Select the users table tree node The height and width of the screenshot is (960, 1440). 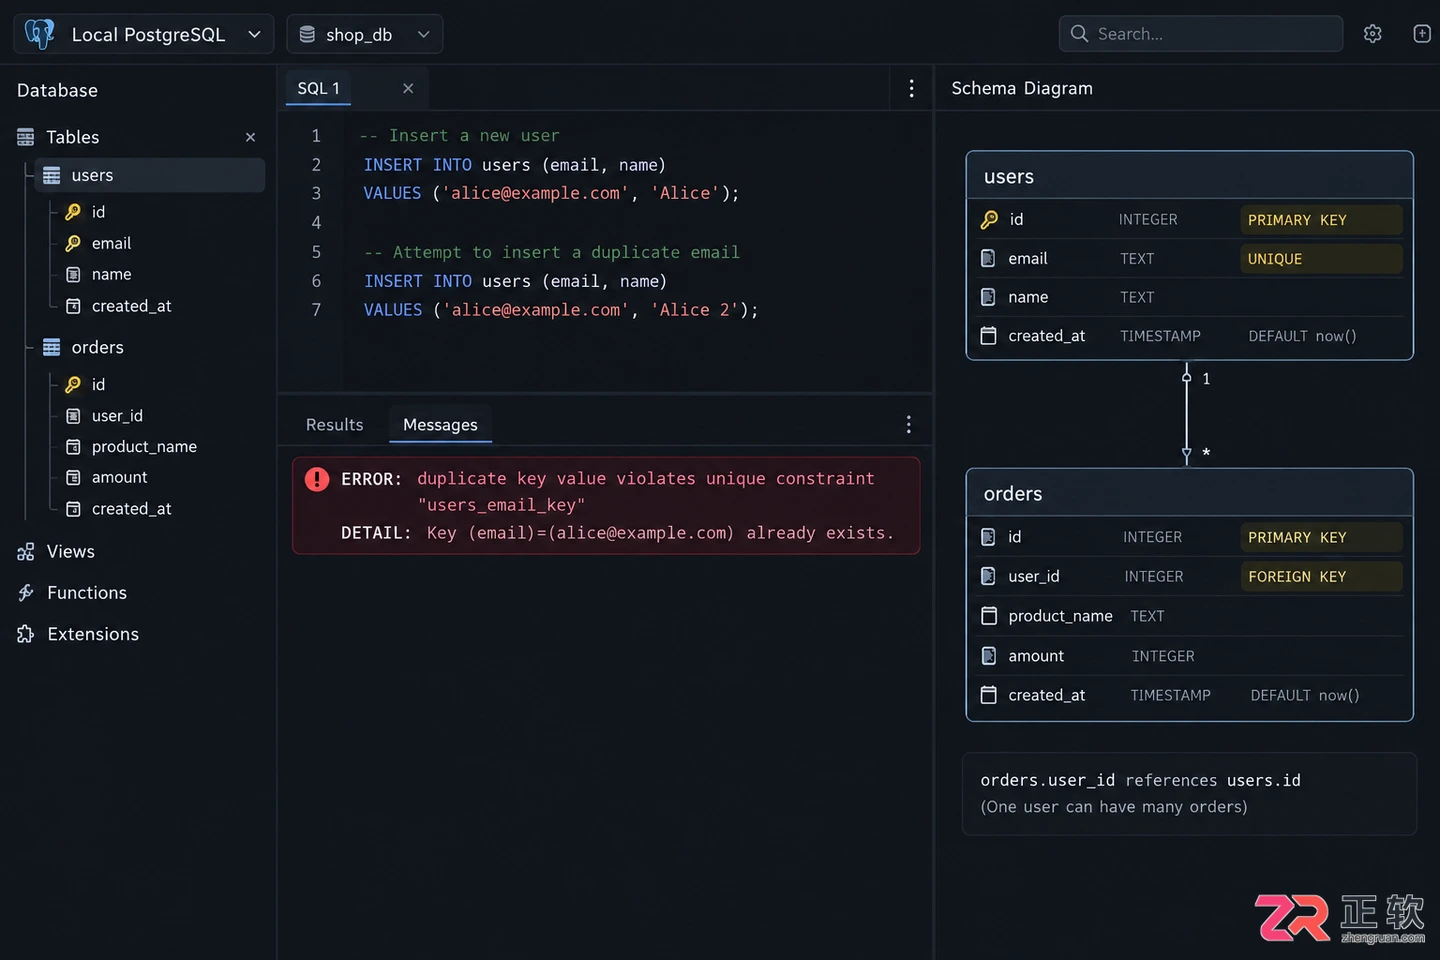[150, 175]
